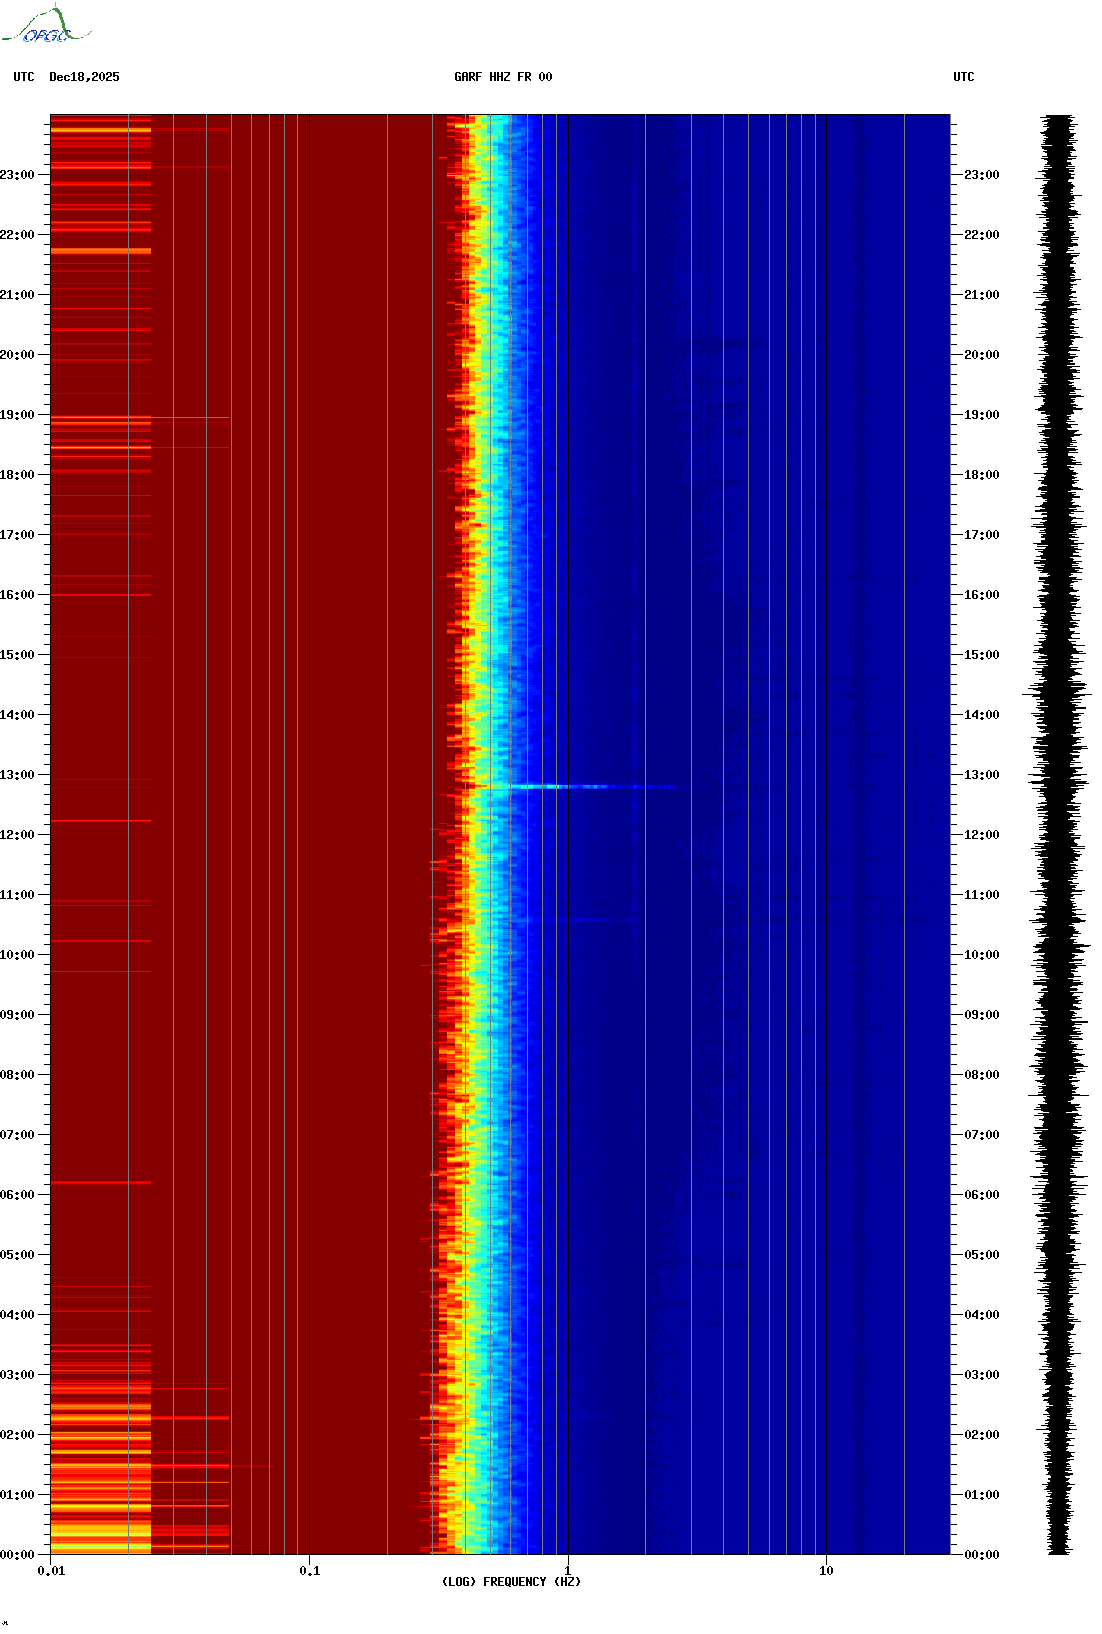Click the left axis 08:00 time label

click(x=17, y=1075)
